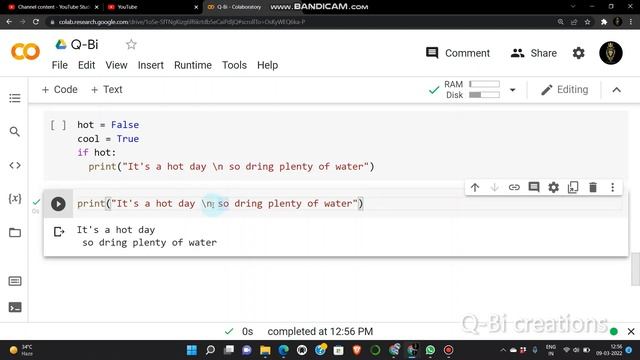Open browser menu three dots

pos(631,22)
